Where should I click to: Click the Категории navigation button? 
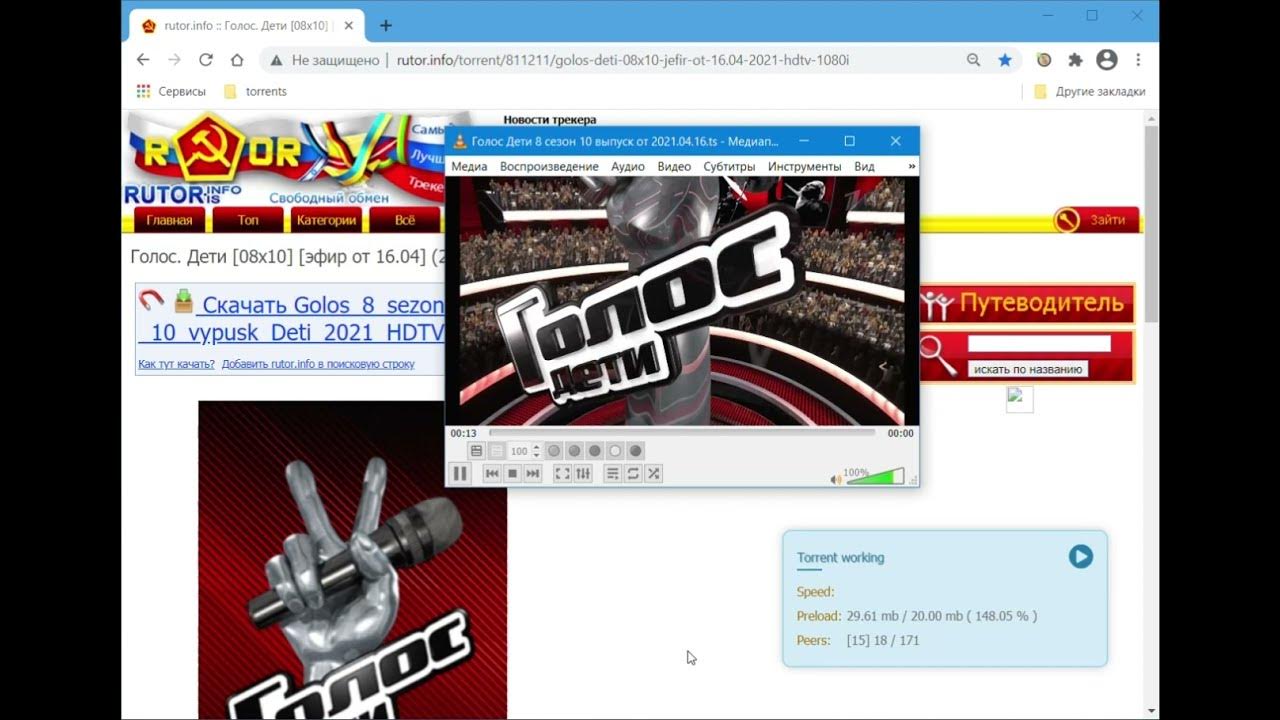click(327, 220)
